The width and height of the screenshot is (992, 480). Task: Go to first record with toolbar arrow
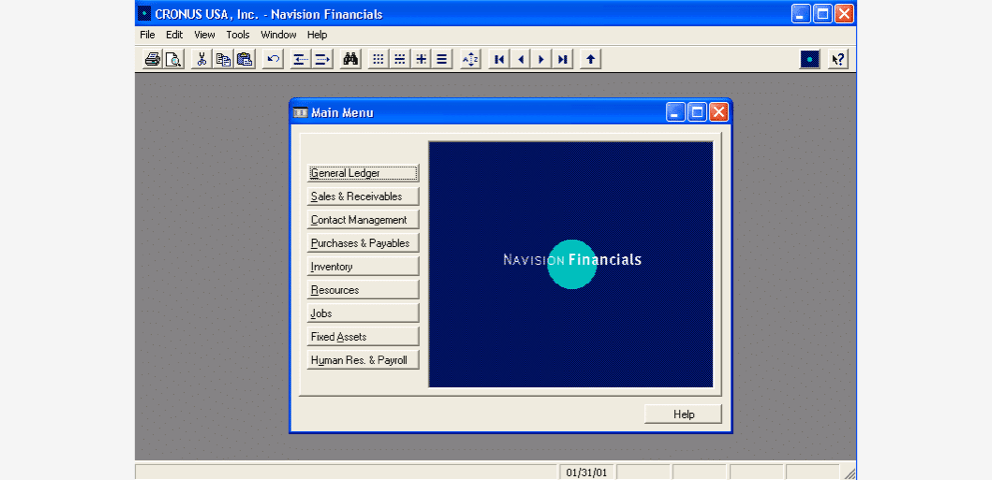(499, 59)
